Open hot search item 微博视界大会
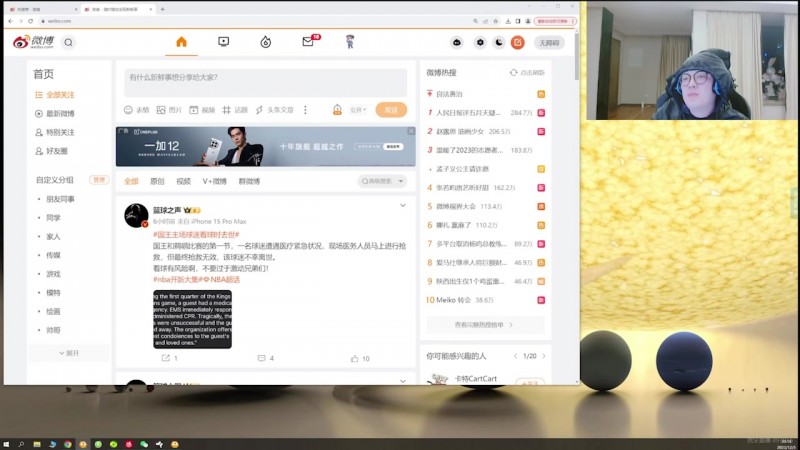The image size is (800, 450). coord(456,207)
